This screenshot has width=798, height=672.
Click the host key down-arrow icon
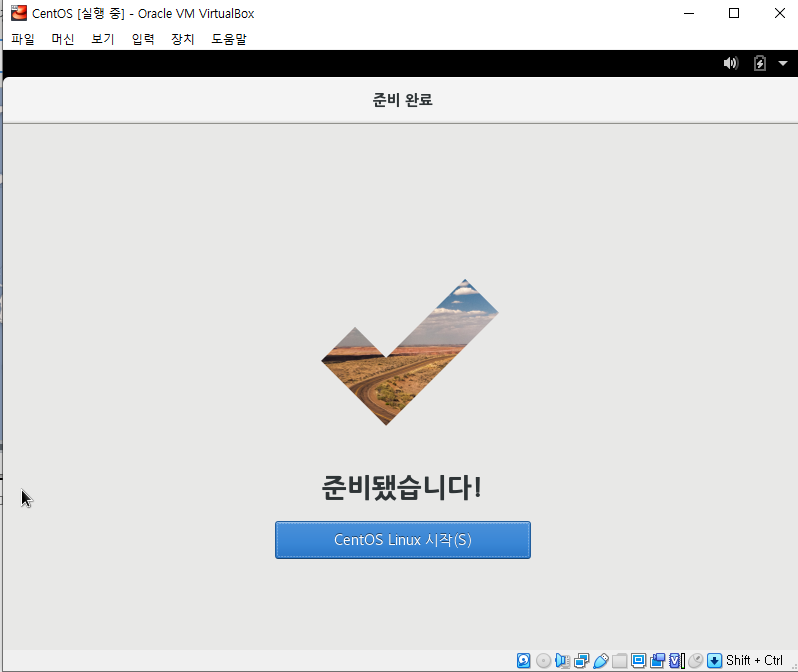tap(715, 660)
